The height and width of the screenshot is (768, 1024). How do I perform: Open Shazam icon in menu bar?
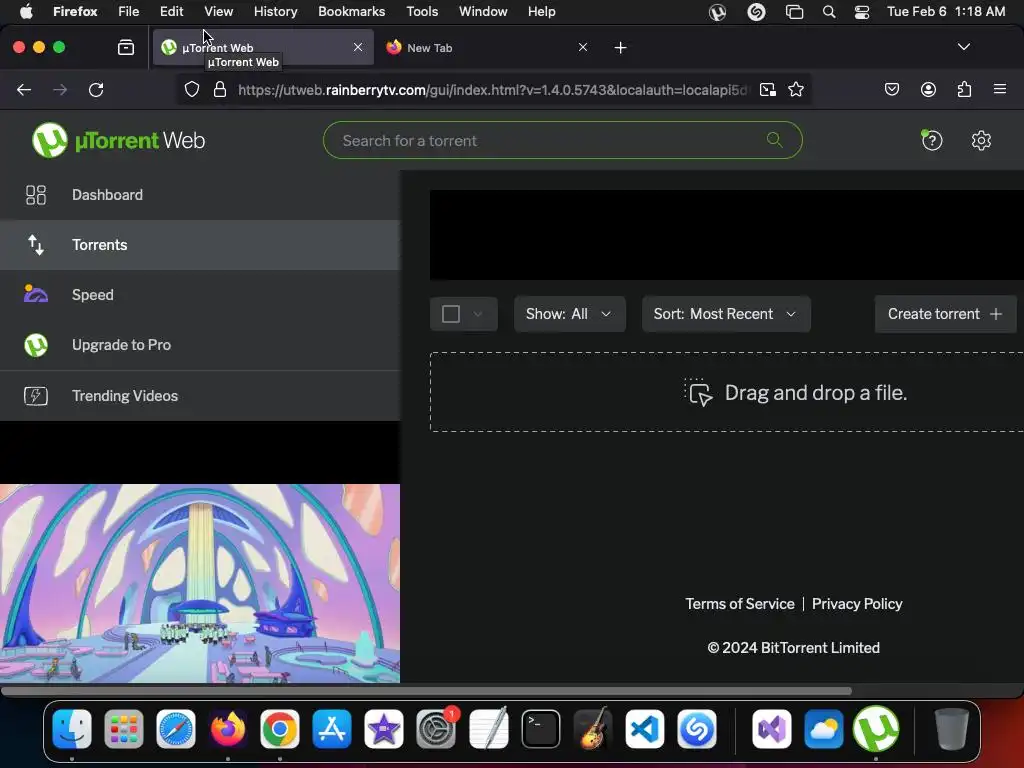coord(756,12)
